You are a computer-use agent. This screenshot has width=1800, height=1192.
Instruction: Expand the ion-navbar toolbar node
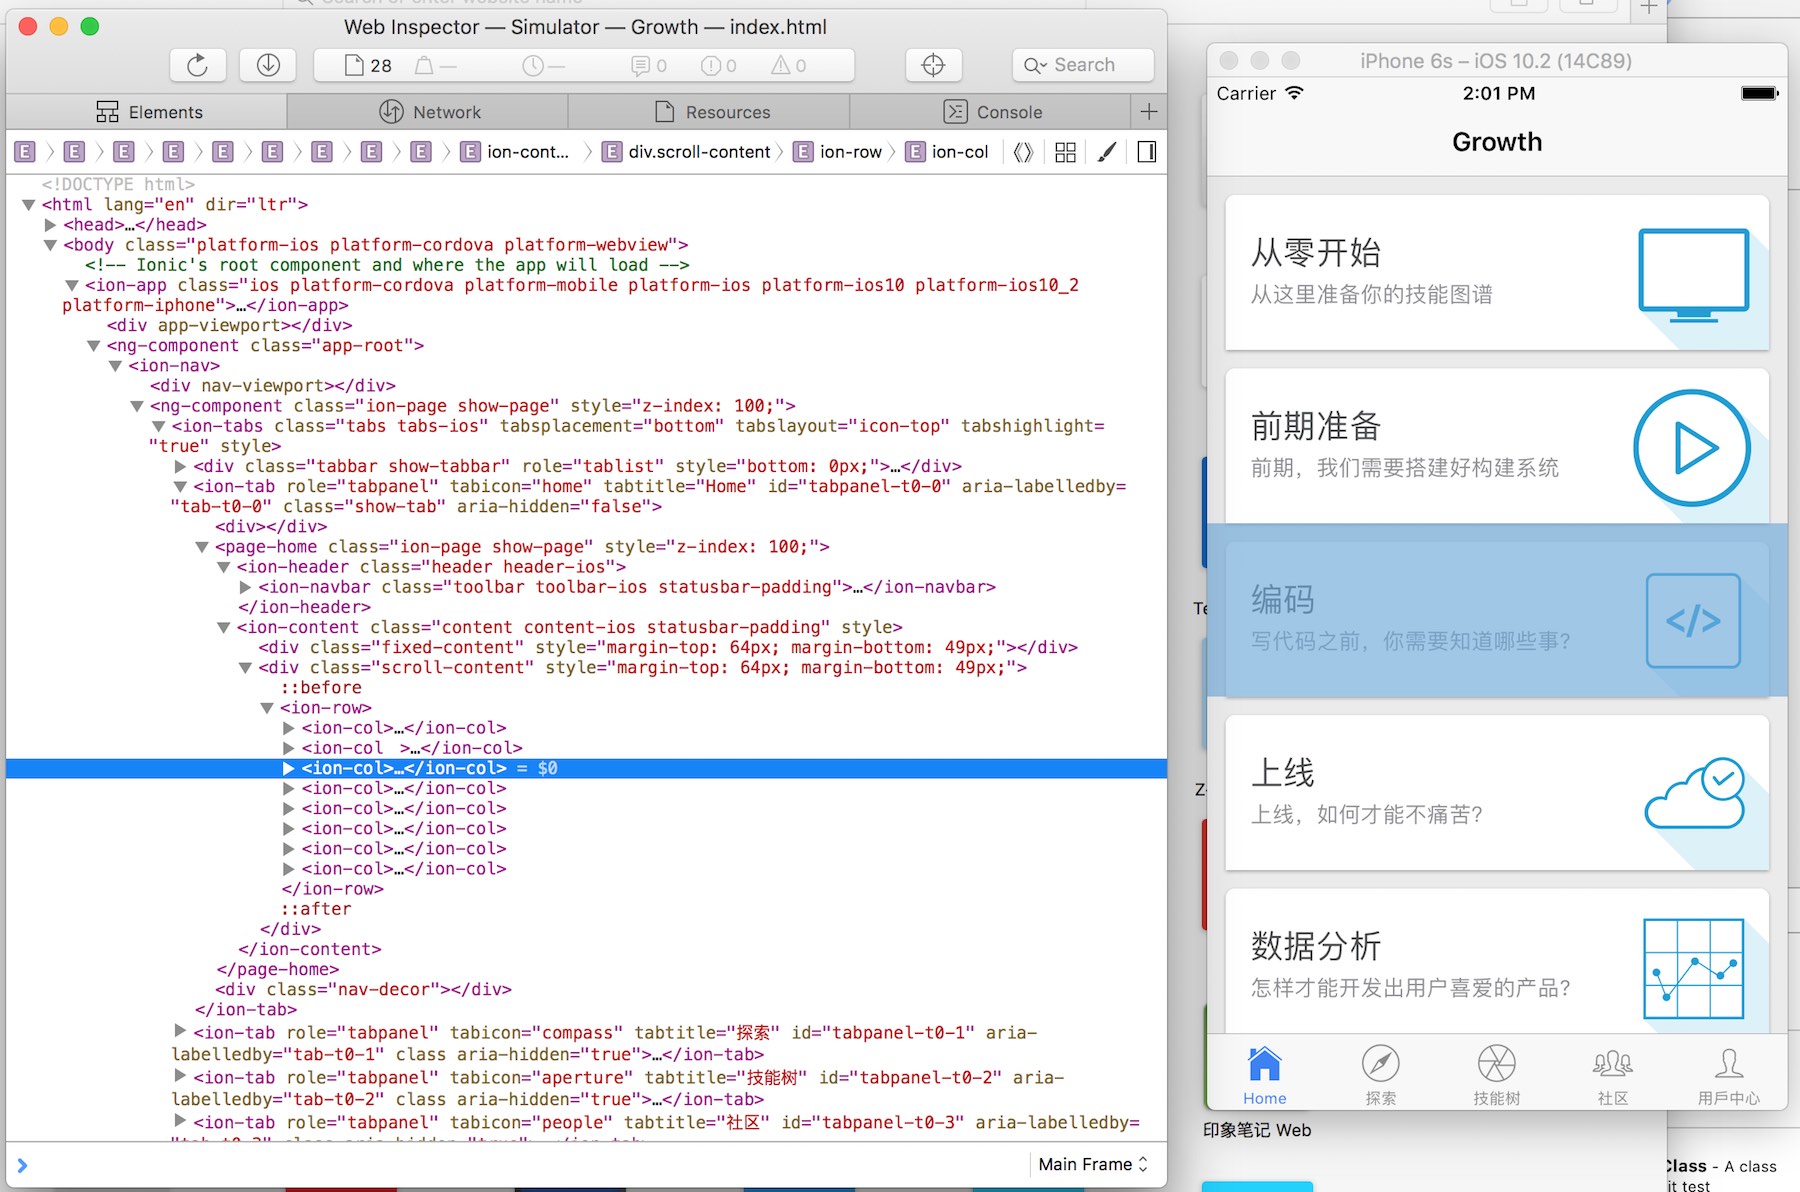tap(245, 587)
